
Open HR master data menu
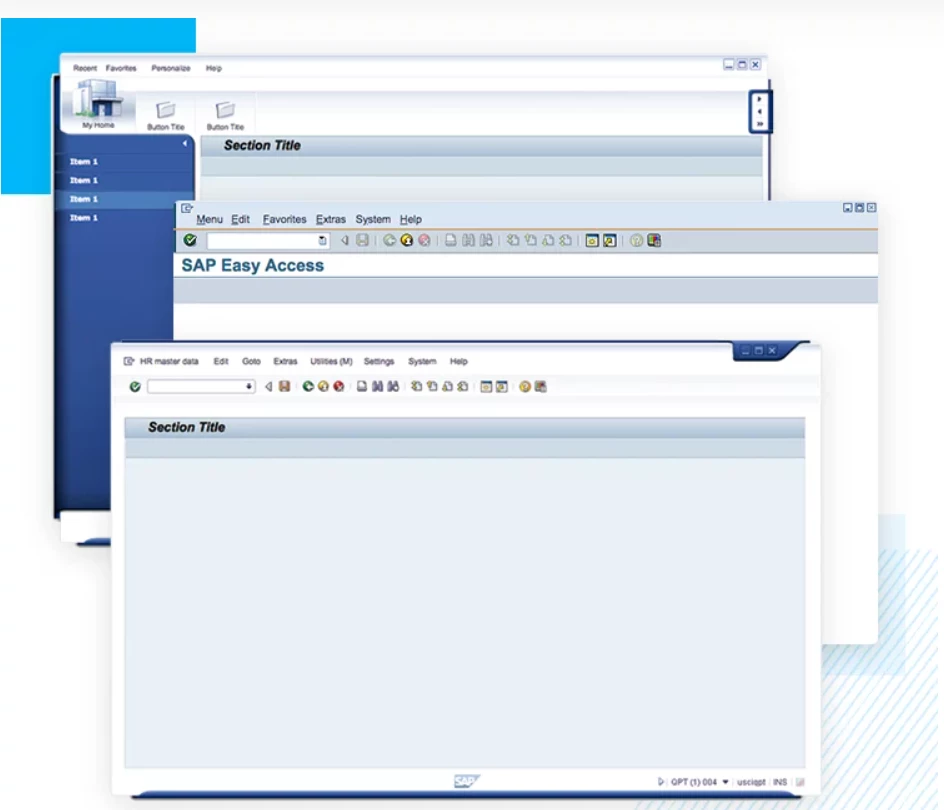[x=169, y=361]
